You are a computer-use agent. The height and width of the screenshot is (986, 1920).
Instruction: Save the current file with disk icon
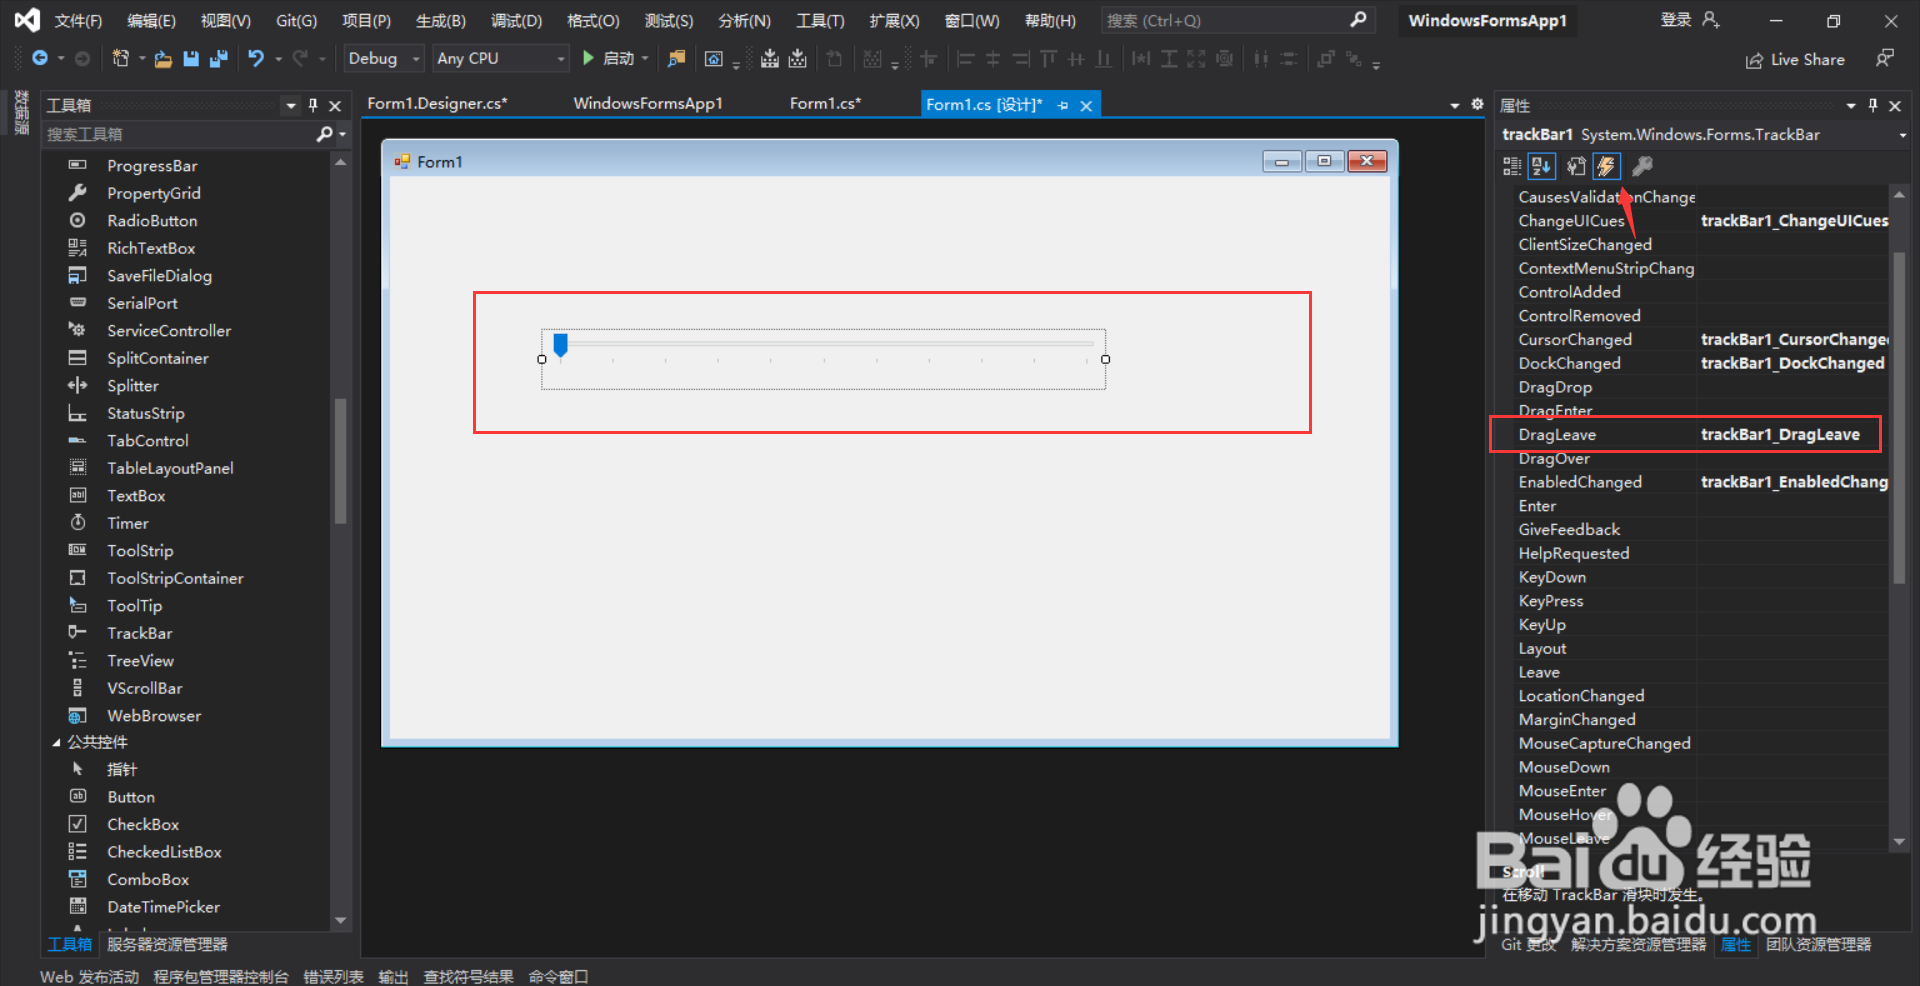click(x=190, y=59)
